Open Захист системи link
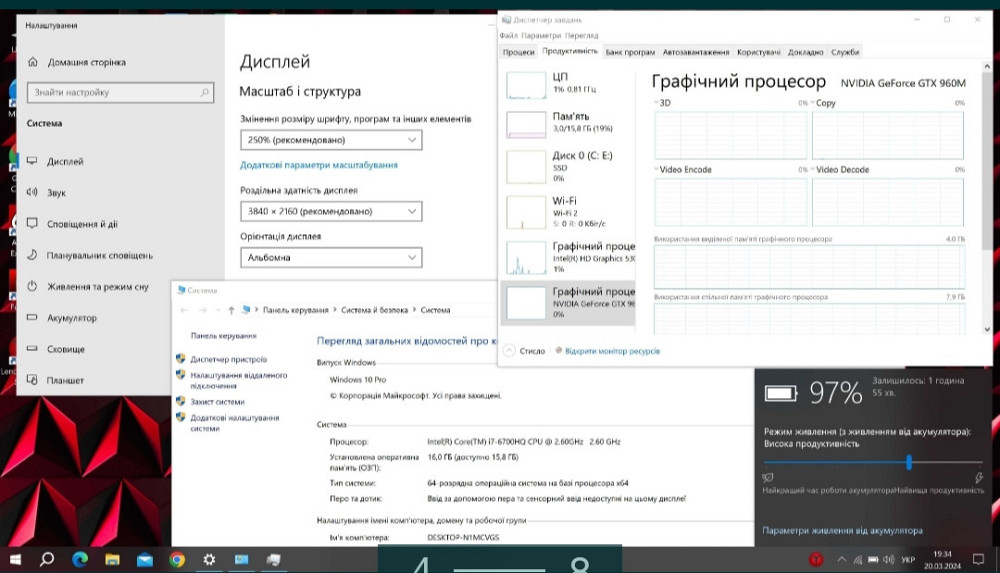The height and width of the screenshot is (573, 1000). click(x=217, y=402)
